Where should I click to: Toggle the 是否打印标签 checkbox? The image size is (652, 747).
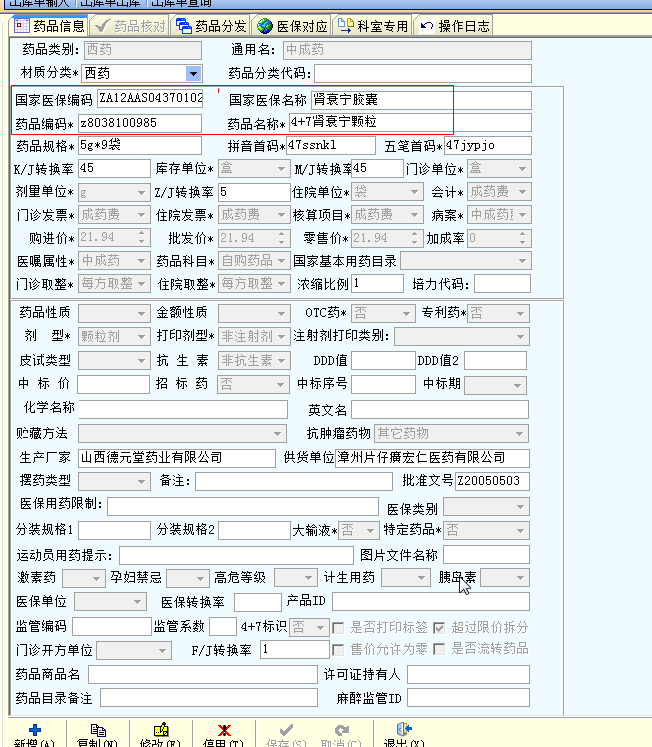click(x=338, y=628)
